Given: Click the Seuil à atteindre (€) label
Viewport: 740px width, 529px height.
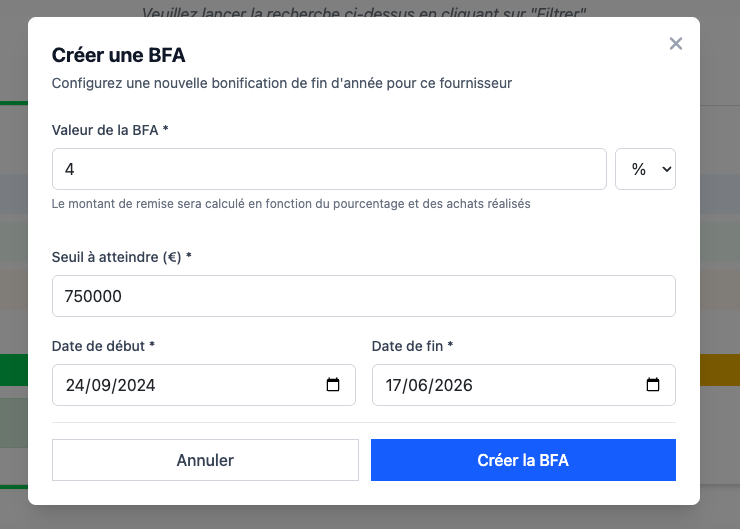Looking at the screenshot, I should pyautogui.click(x=121, y=257).
